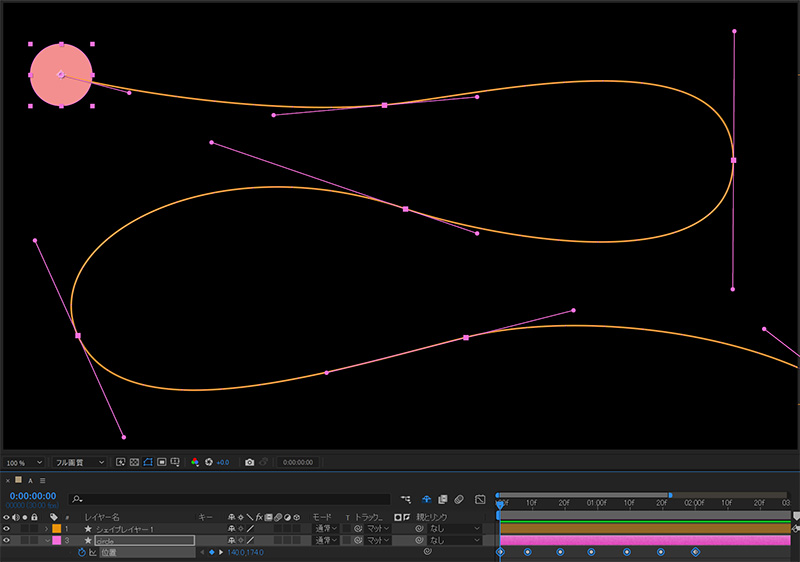Click the position stopwatch icon
This screenshot has width=800, height=562.
[x=81, y=552]
